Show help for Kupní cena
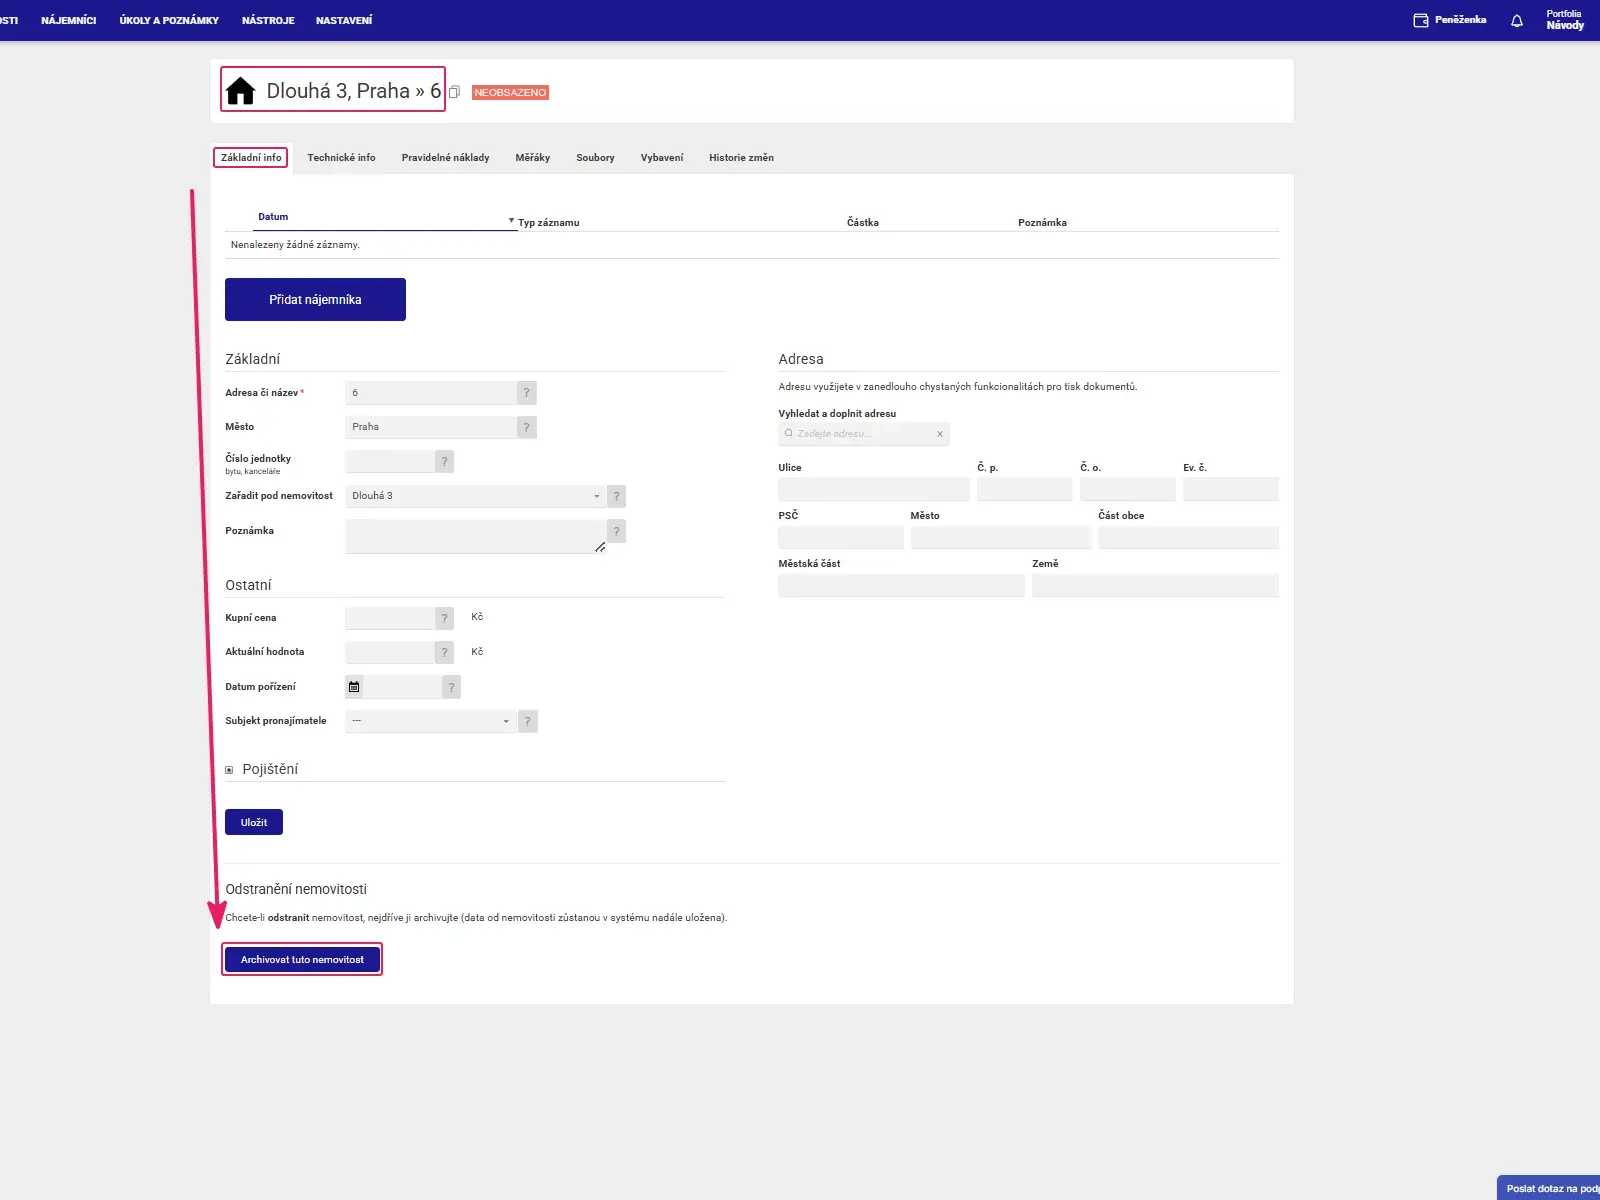This screenshot has height=1200, width=1600. point(445,618)
